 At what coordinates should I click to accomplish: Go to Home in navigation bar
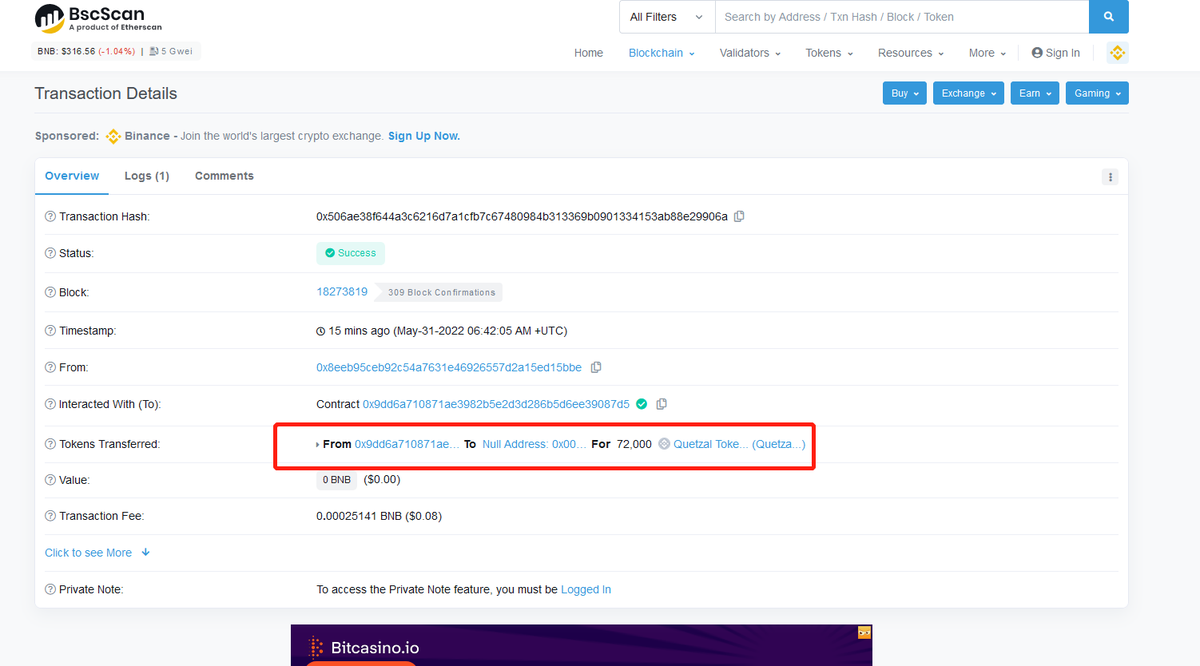[589, 53]
